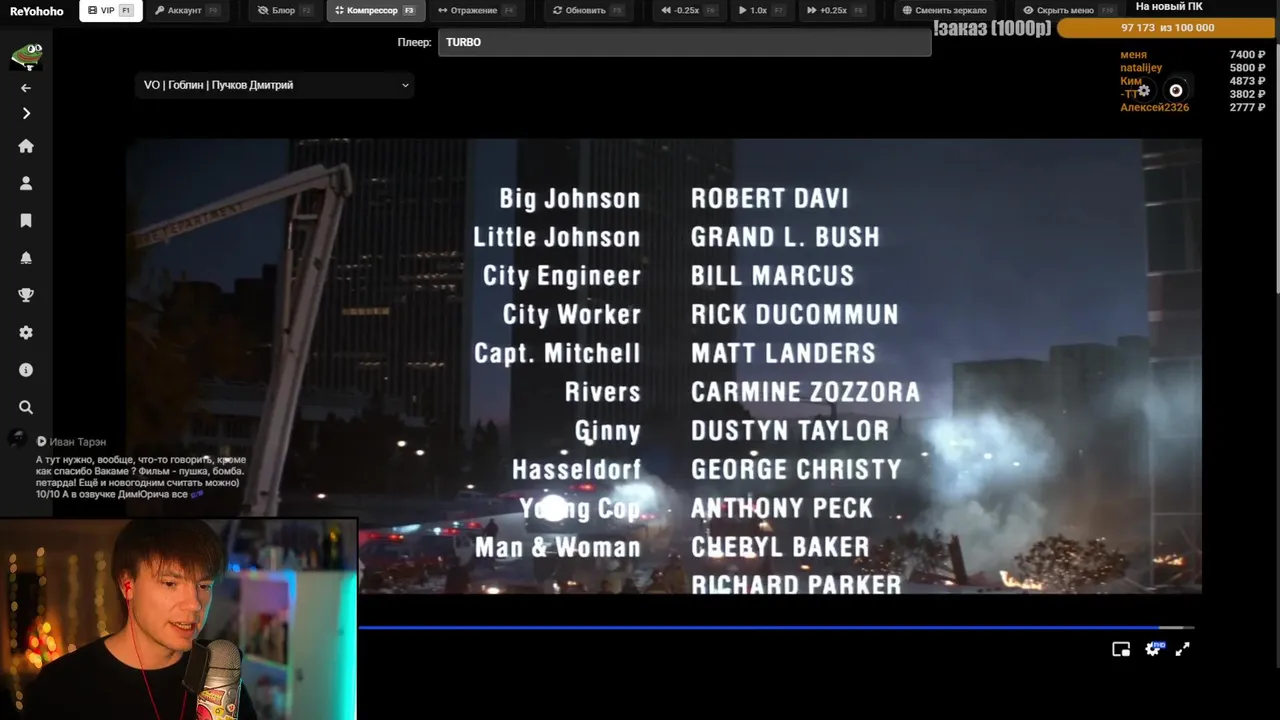Enter fullscreen with the expand icon
The height and width of the screenshot is (720, 1280).
[1182, 649]
